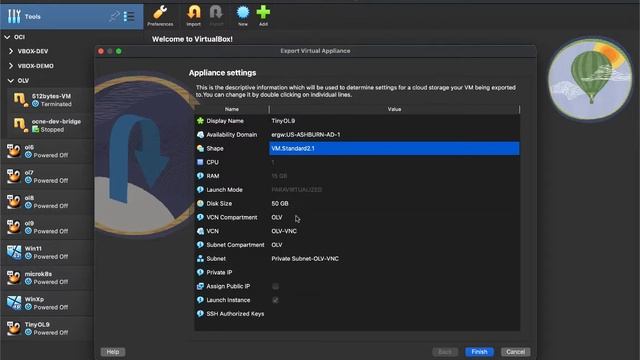Select the TinyOL9 virtual machine

47,329
